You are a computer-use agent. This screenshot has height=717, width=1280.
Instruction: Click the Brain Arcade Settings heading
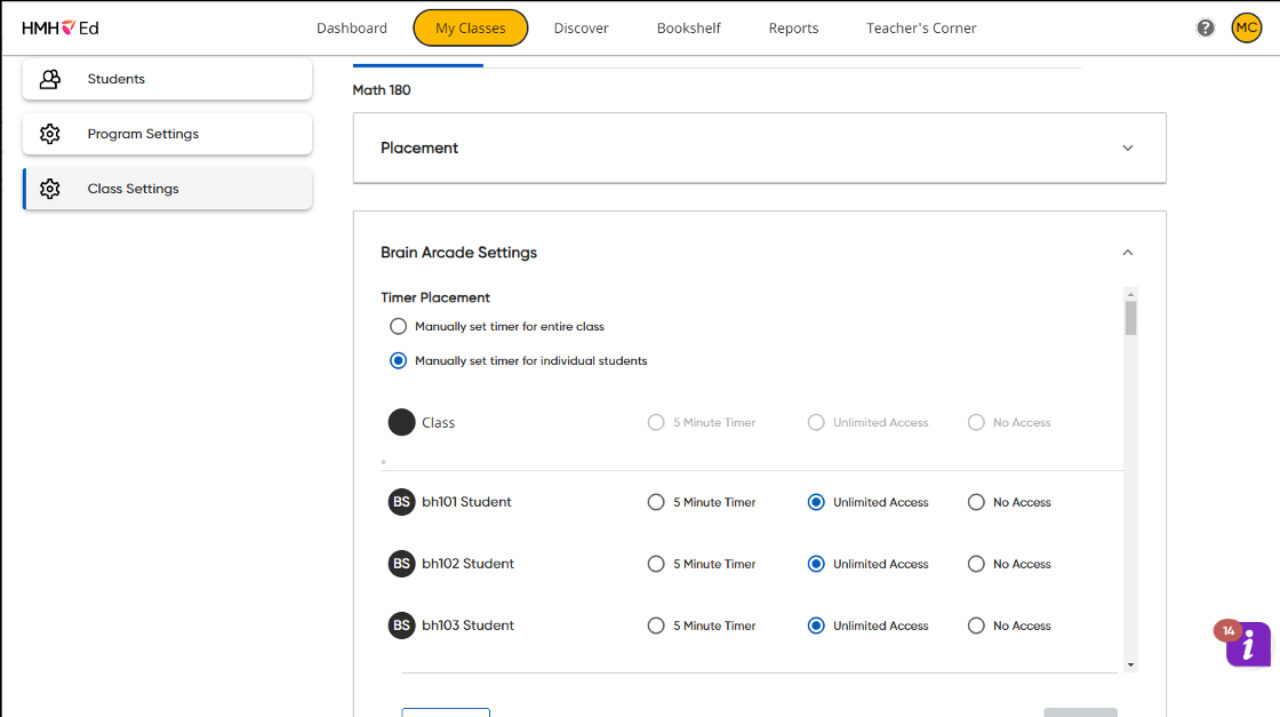click(x=459, y=253)
